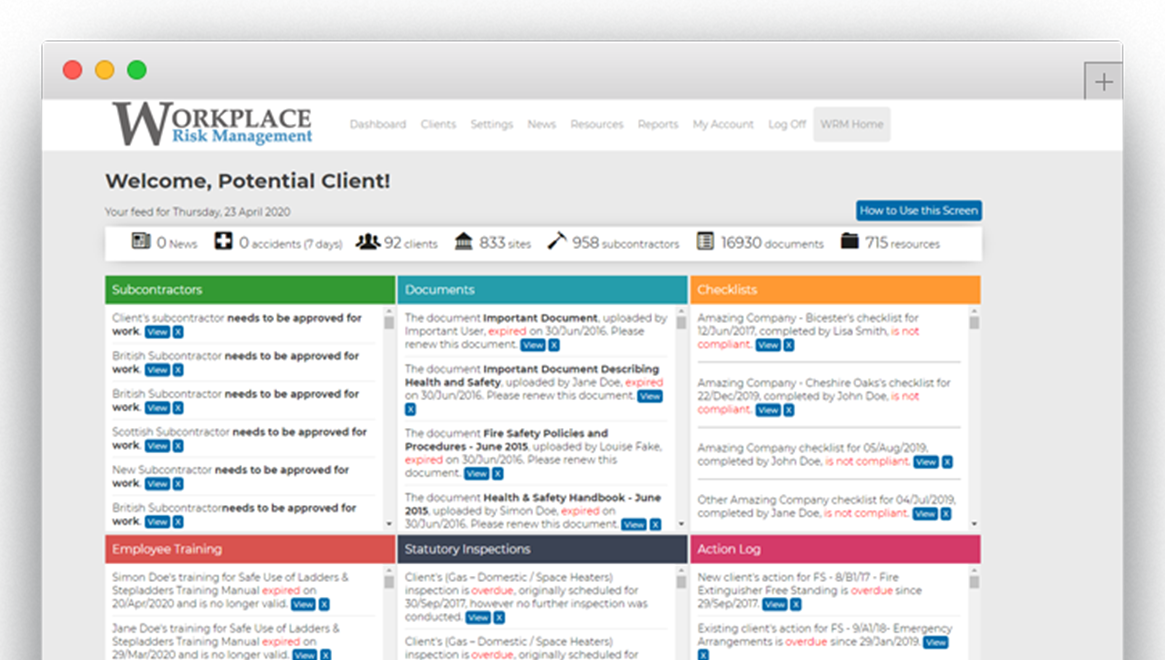The width and height of the screenshot is (1165, 660).
Task: Click Documents panel scroll-down arrow
Action: (681, 524)
